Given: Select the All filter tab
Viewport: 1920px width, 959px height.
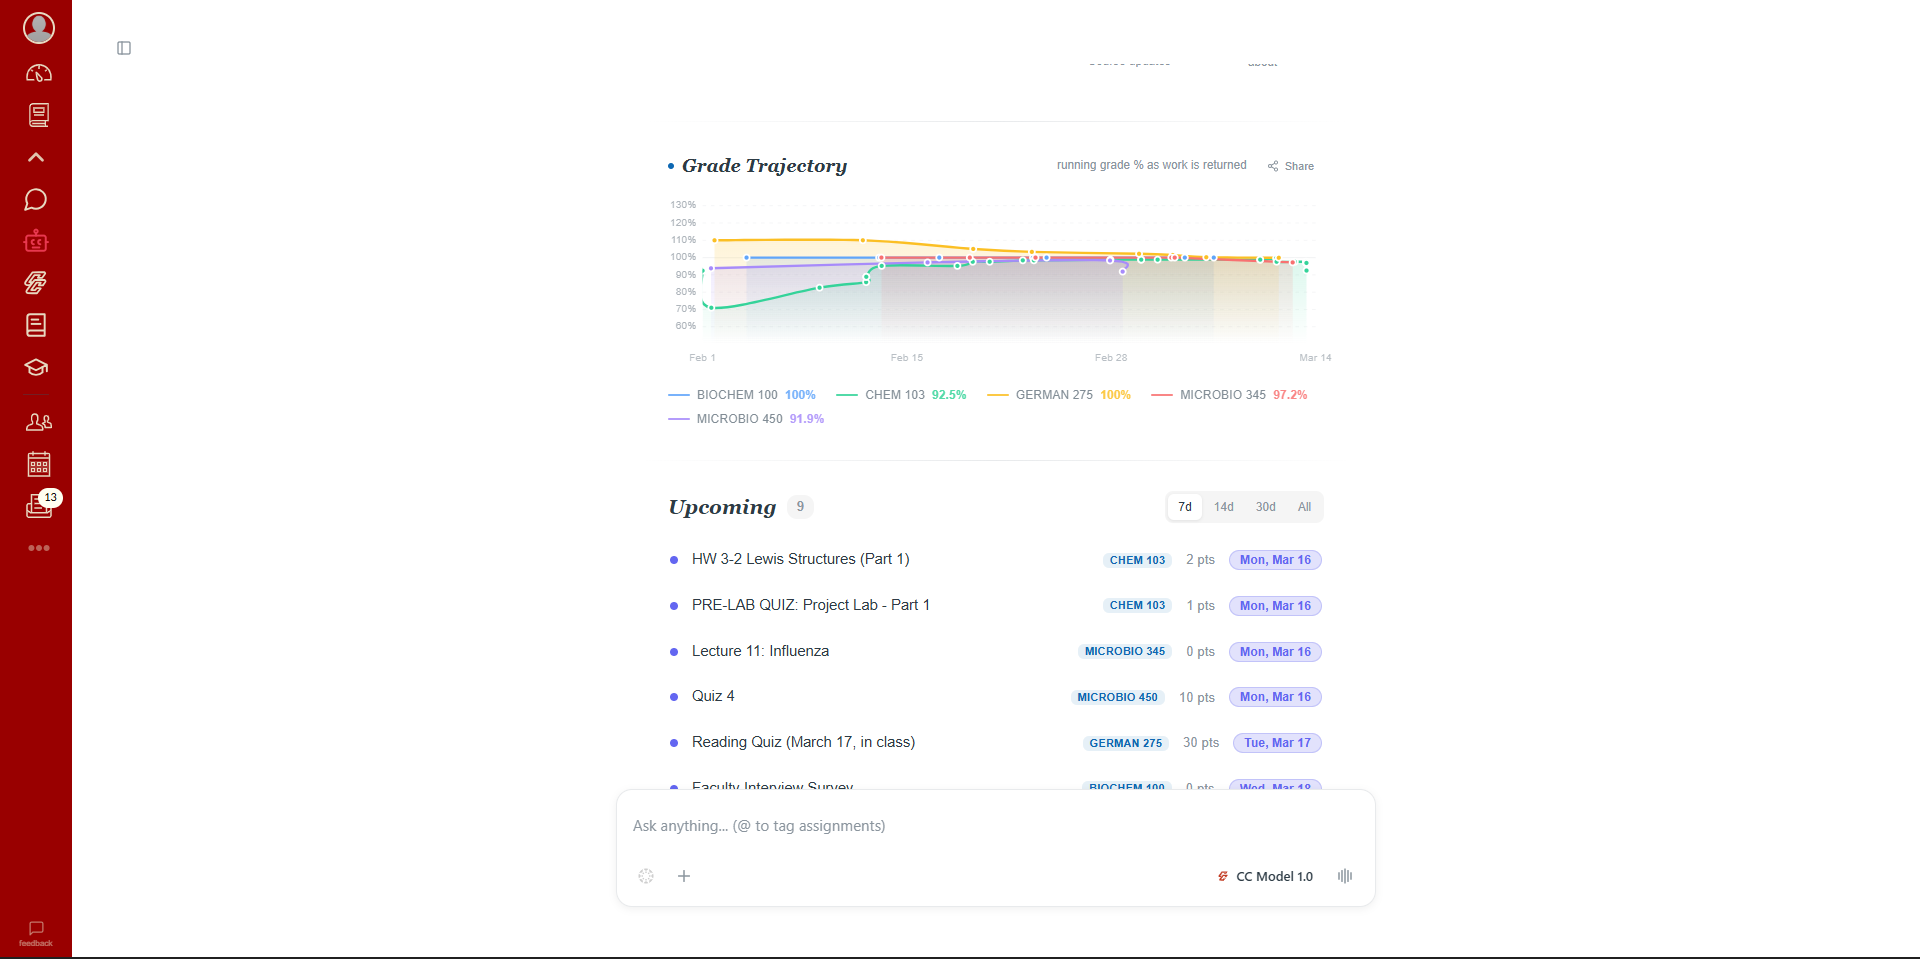Looking at the screenshot, I should pos(1303,507).
